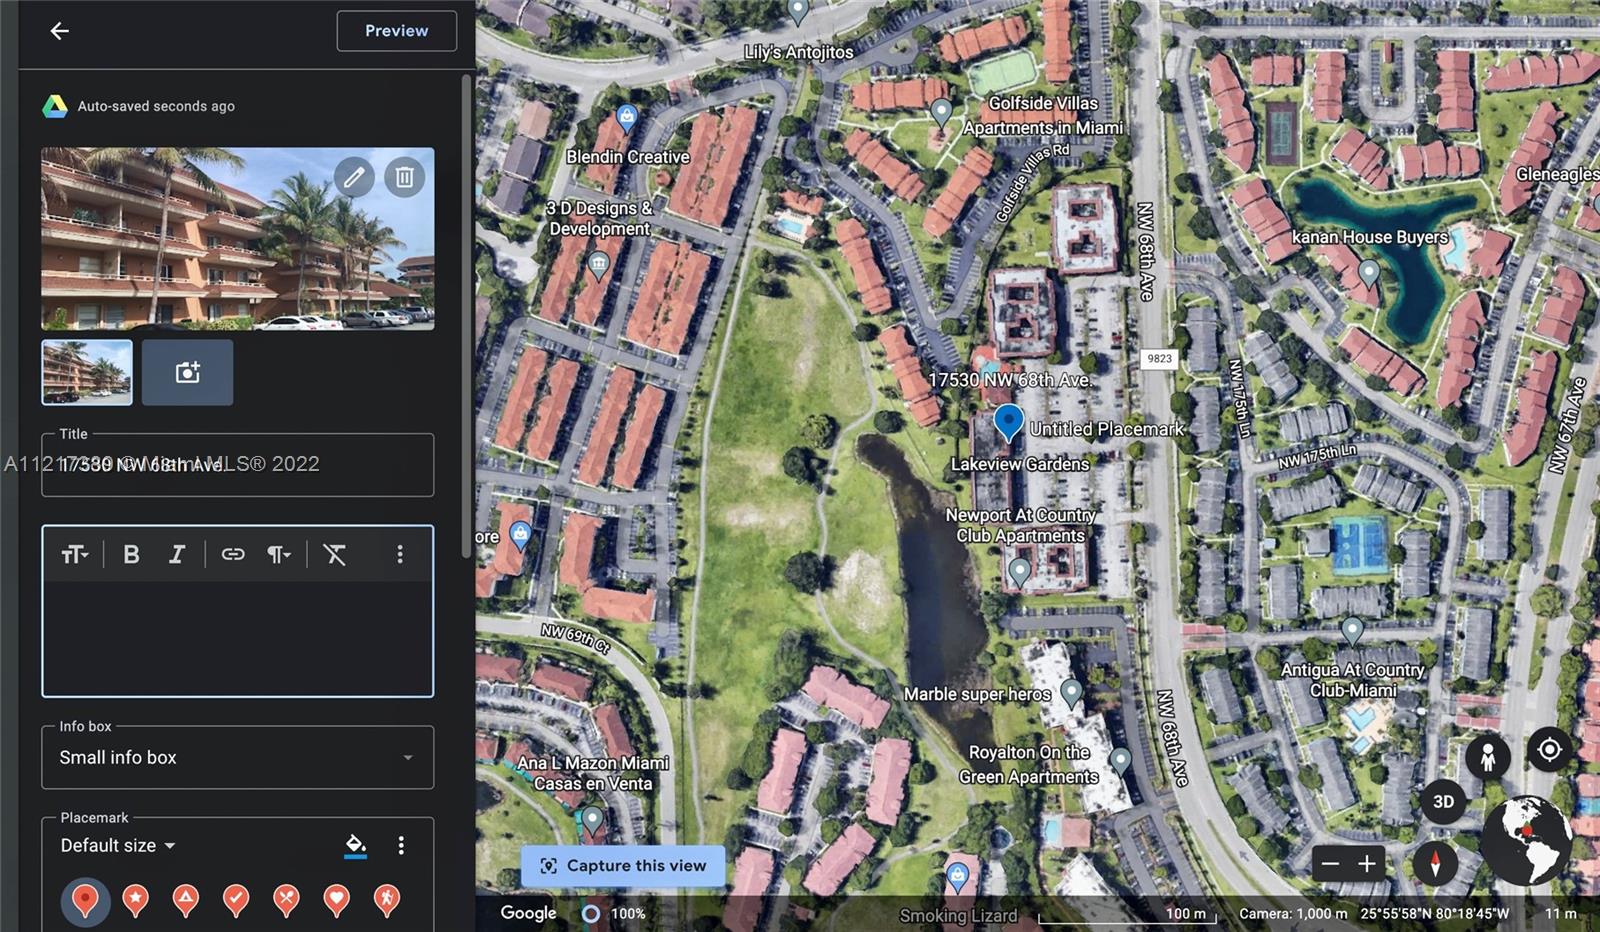This screenshot has width=1600, height=932.
Task: Expand the Small info box dropdown
Action: tap(237, 758)
